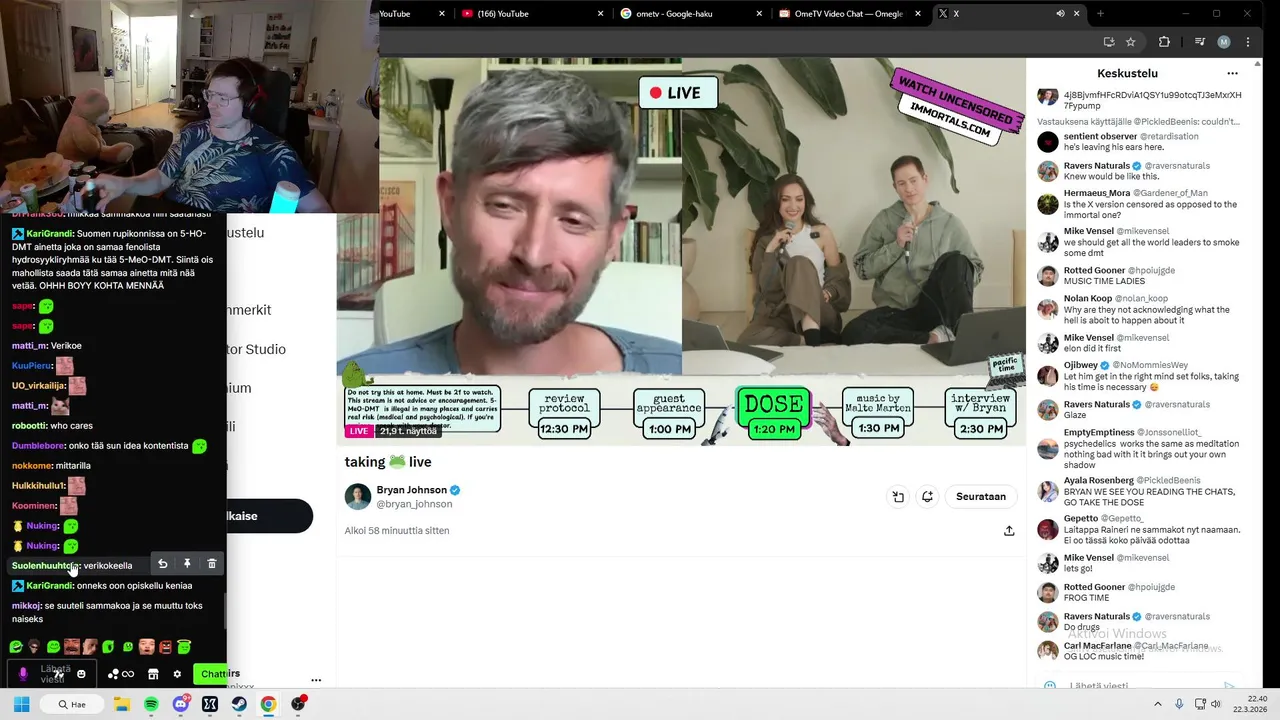Open Spotify from taskbar
1280x720 pixels.
(151, 704)
